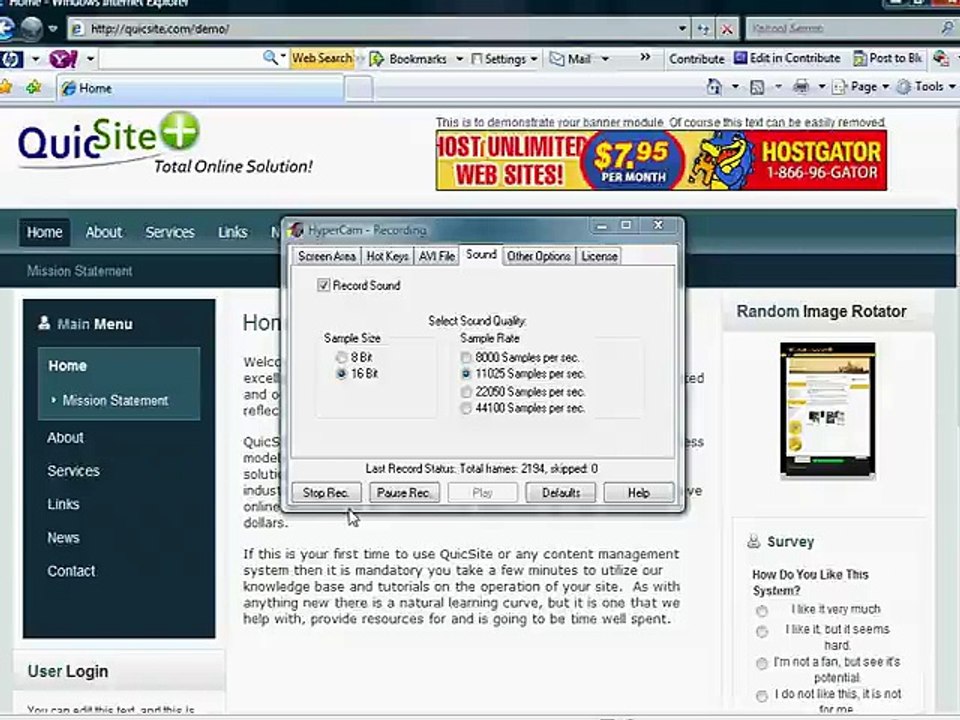Open the Contact link in Main Menu

(71, 571)
